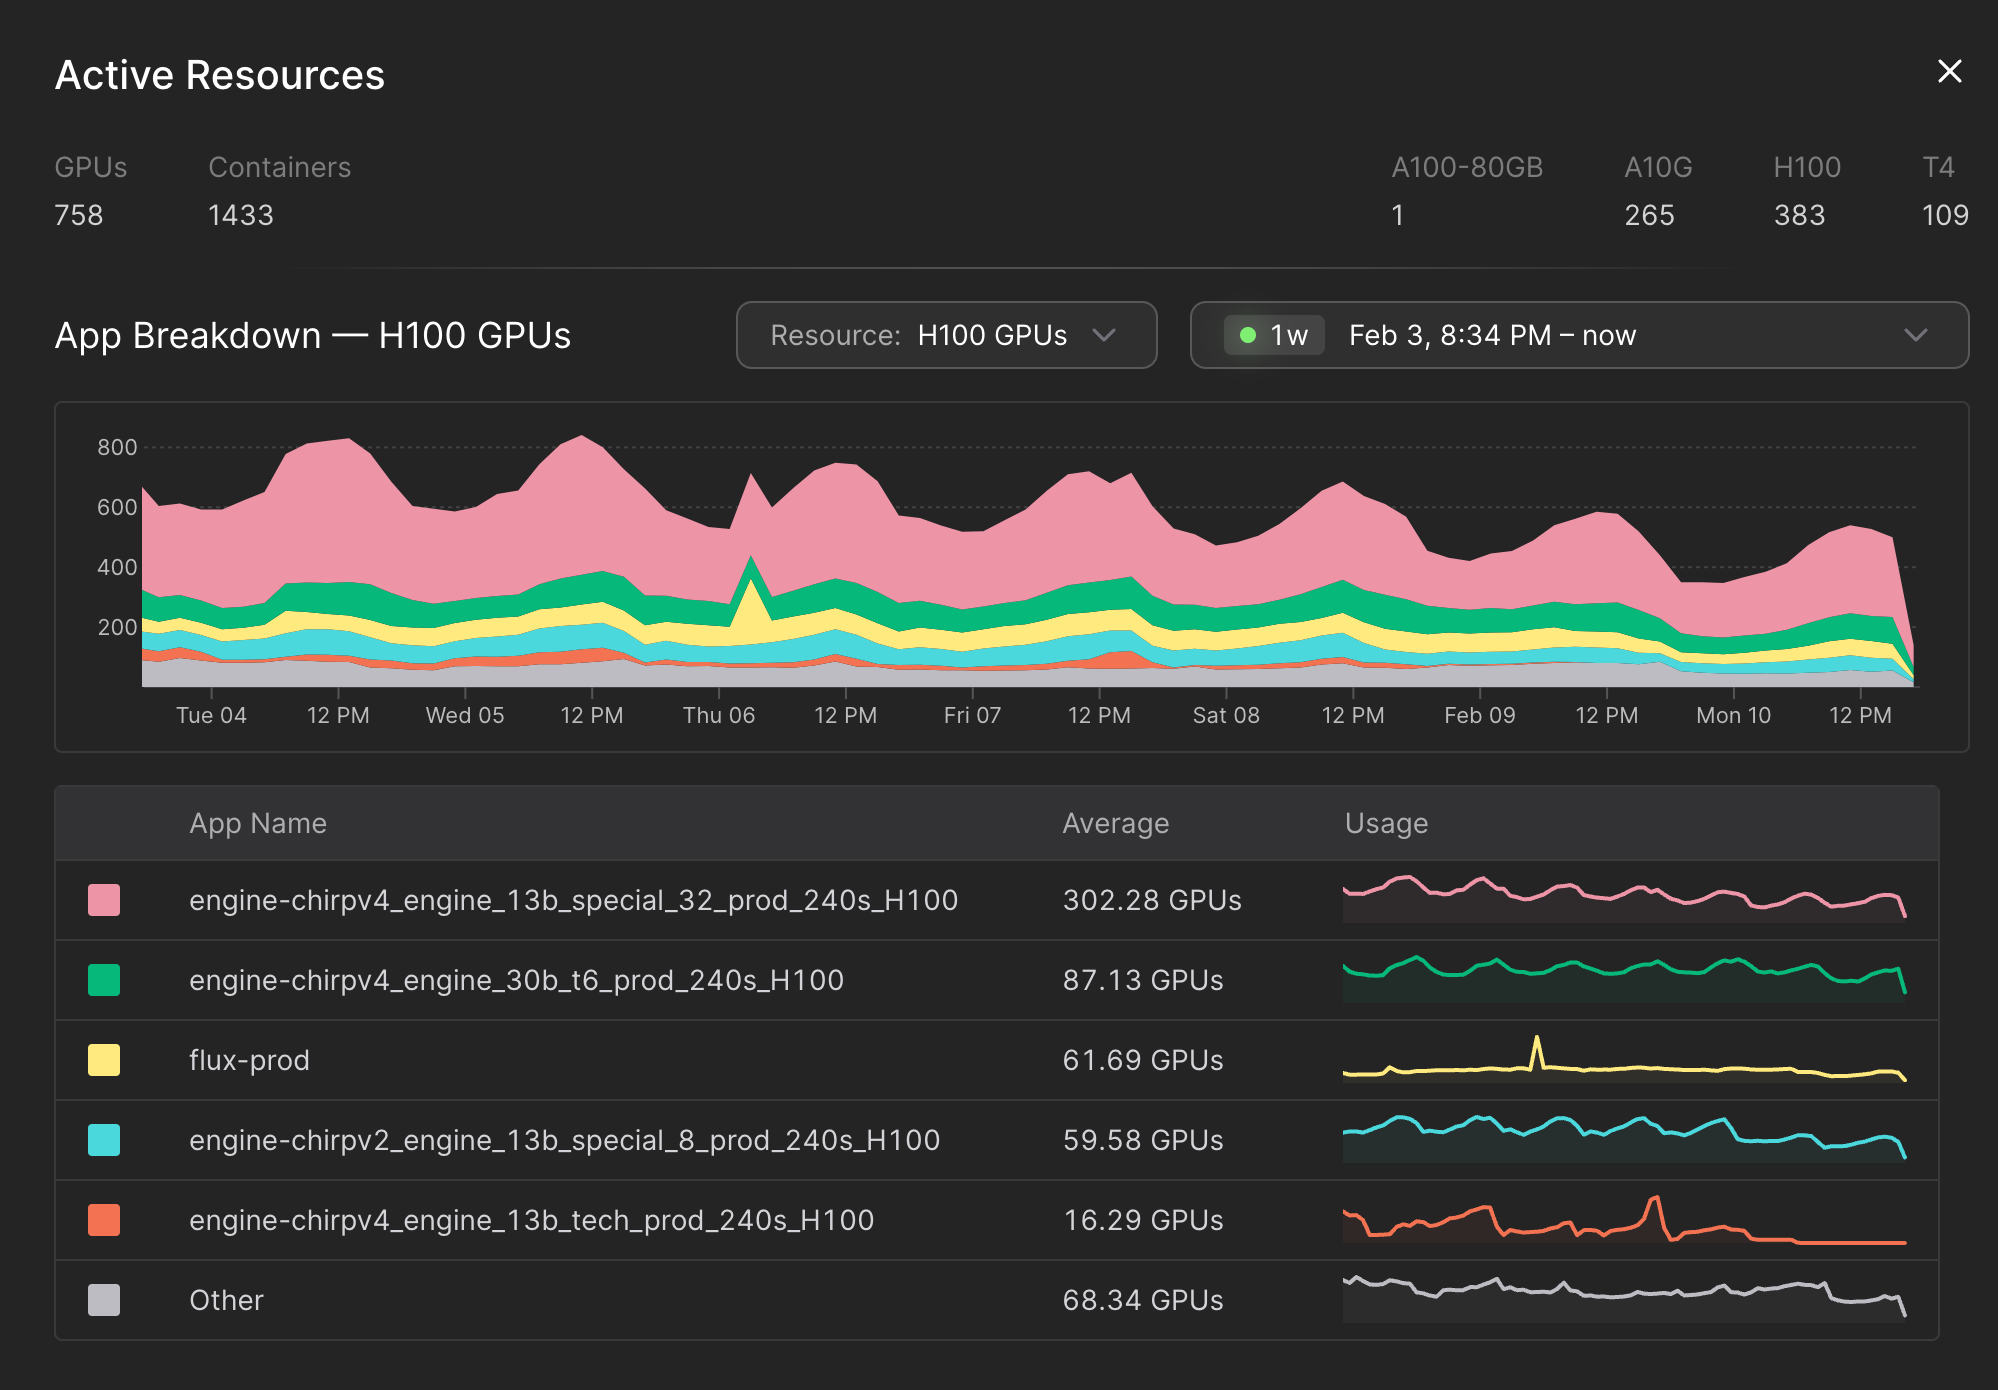This screenshot has width=1998, height=1390.
Task: Open the Resource: H100 GPUs dropdown
Action: [x=946, y=335]
